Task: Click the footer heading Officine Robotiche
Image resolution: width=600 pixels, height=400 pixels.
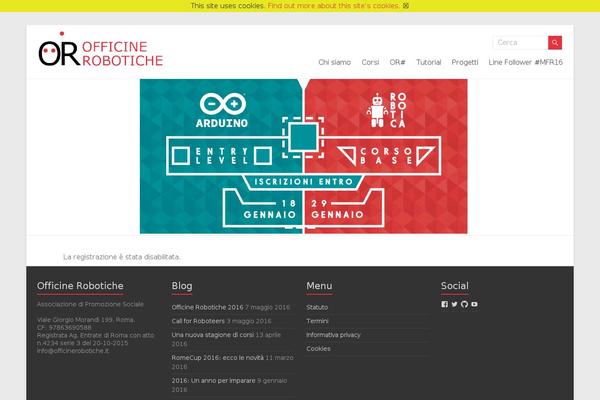Action: tap(80, 286)
